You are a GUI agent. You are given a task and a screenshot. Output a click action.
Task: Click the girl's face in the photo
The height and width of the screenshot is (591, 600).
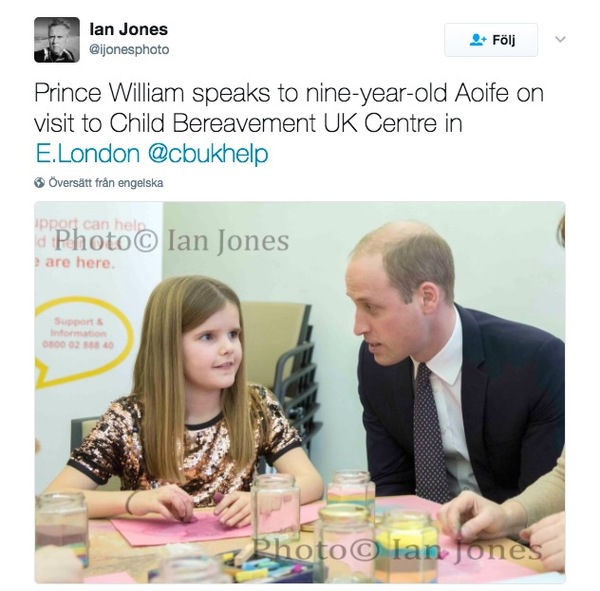coord(214,346)
